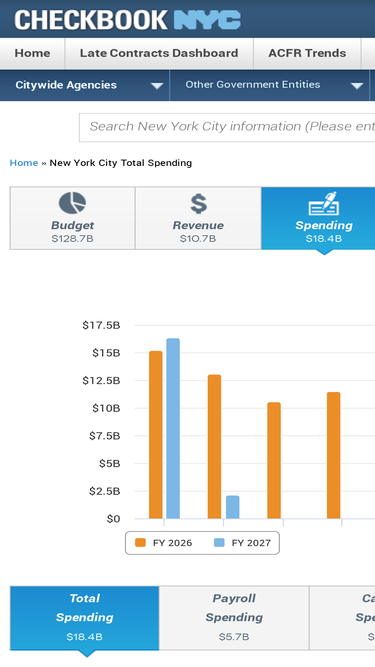This screenshot has height=667, width=375.
Task: Toggle FY 2026 series in chart legend
Action: (x=164, y=543)
